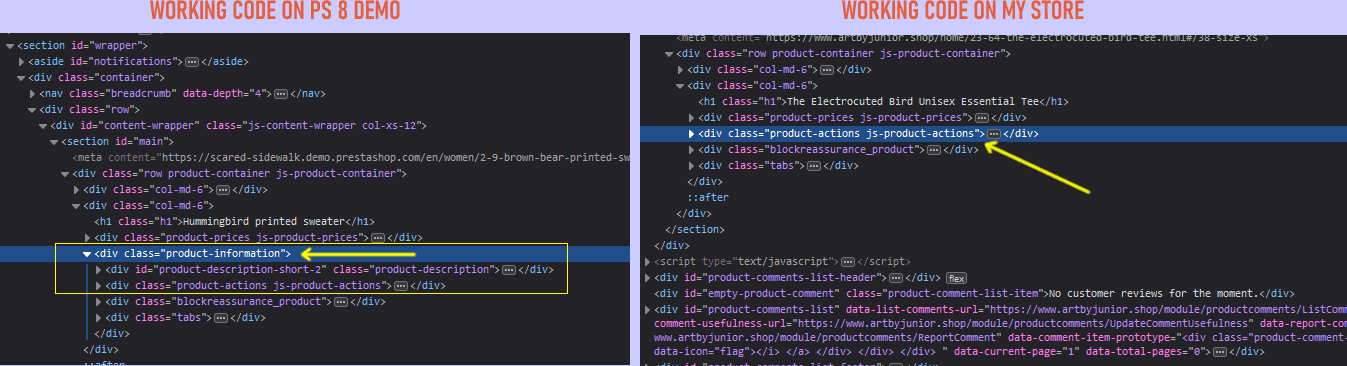Image resolution: width=1347 pixels, height=366 pixels.
Task: Expand the product-description-short-2 div node
Action: pyautogui.click(x=99, y=270)
